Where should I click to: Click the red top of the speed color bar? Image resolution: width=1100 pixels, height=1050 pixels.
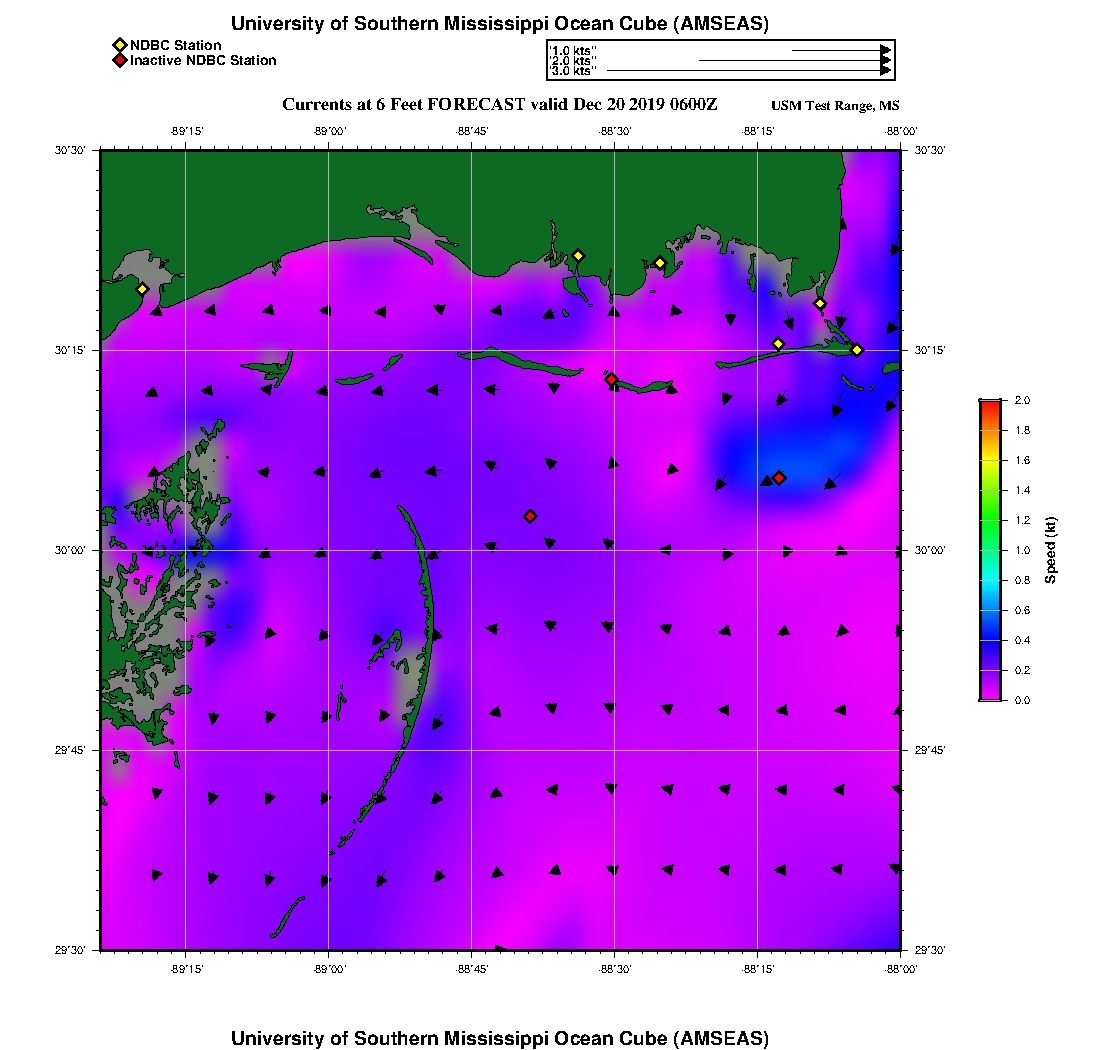click(990, 404)
